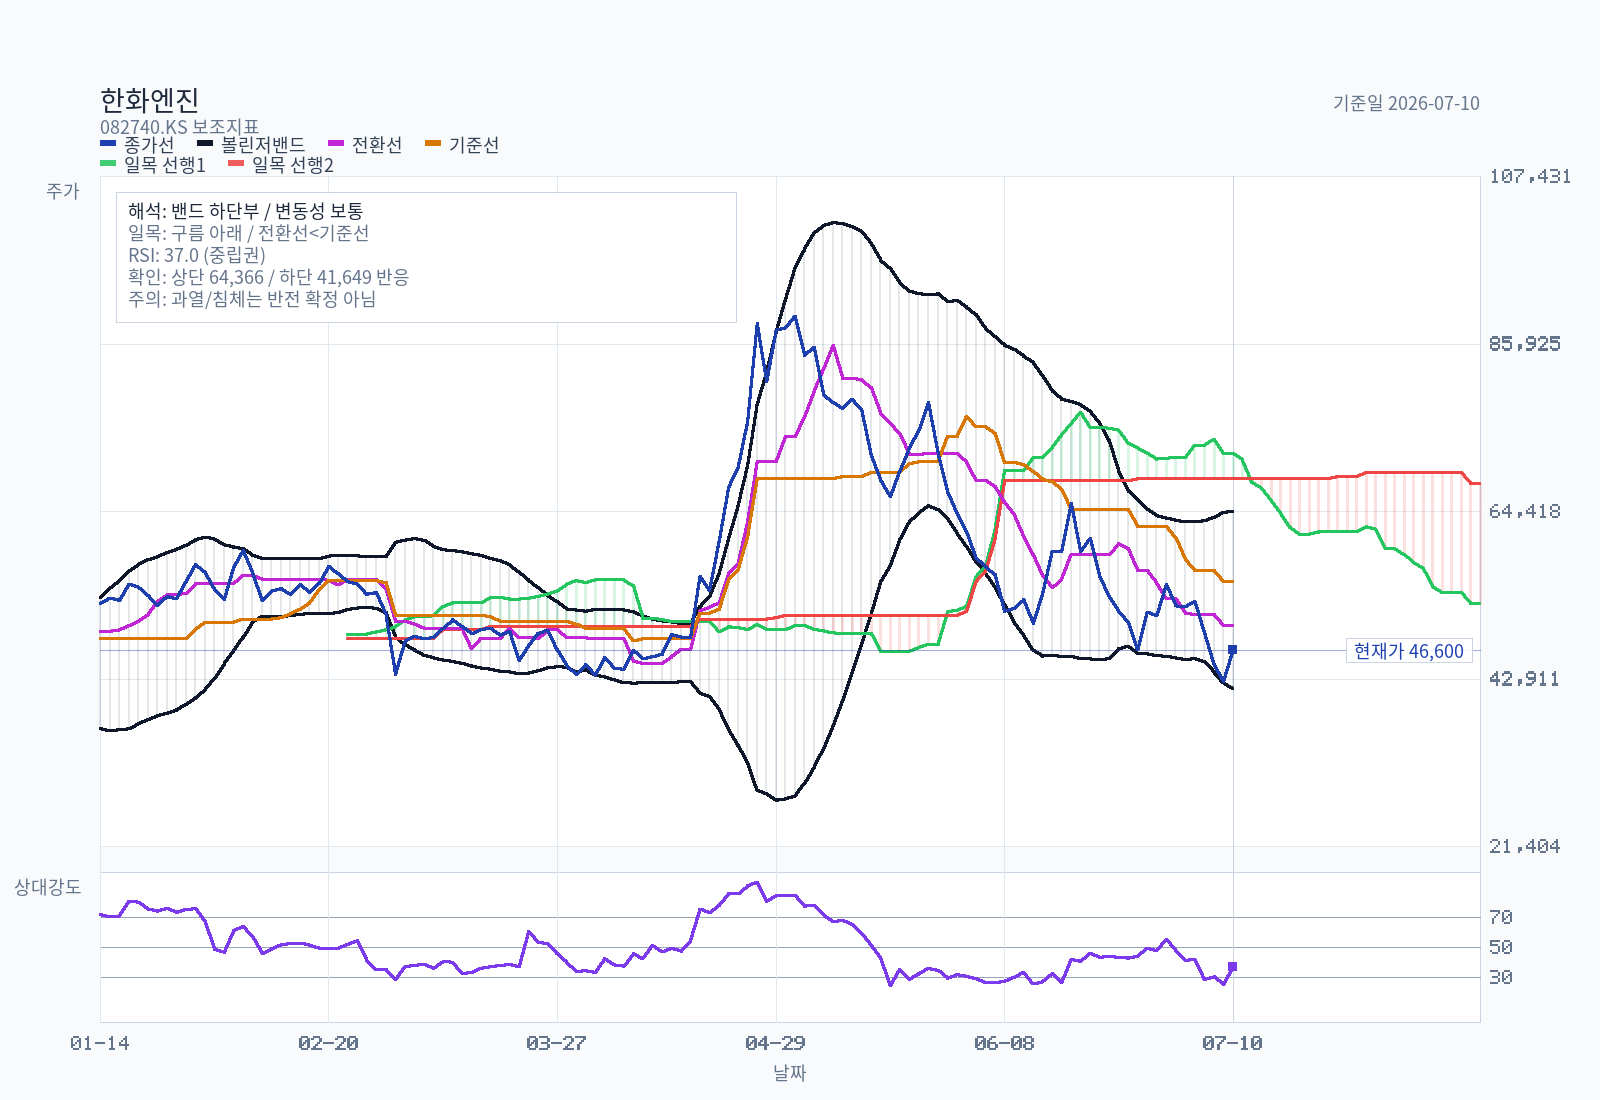1600x1100 pixels.
Task: Click the 한화엔진 chart title
Action: [x=149, y=100]
